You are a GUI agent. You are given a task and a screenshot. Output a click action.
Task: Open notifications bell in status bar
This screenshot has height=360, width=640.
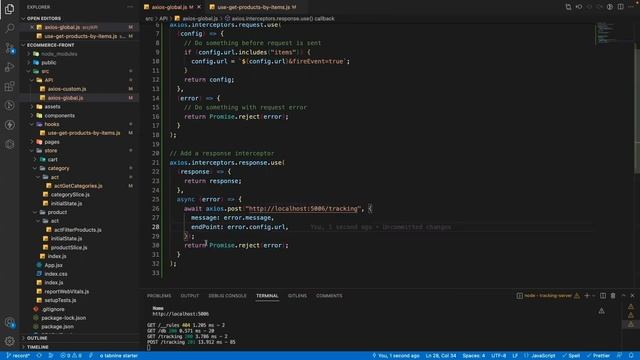click(631, 356)
